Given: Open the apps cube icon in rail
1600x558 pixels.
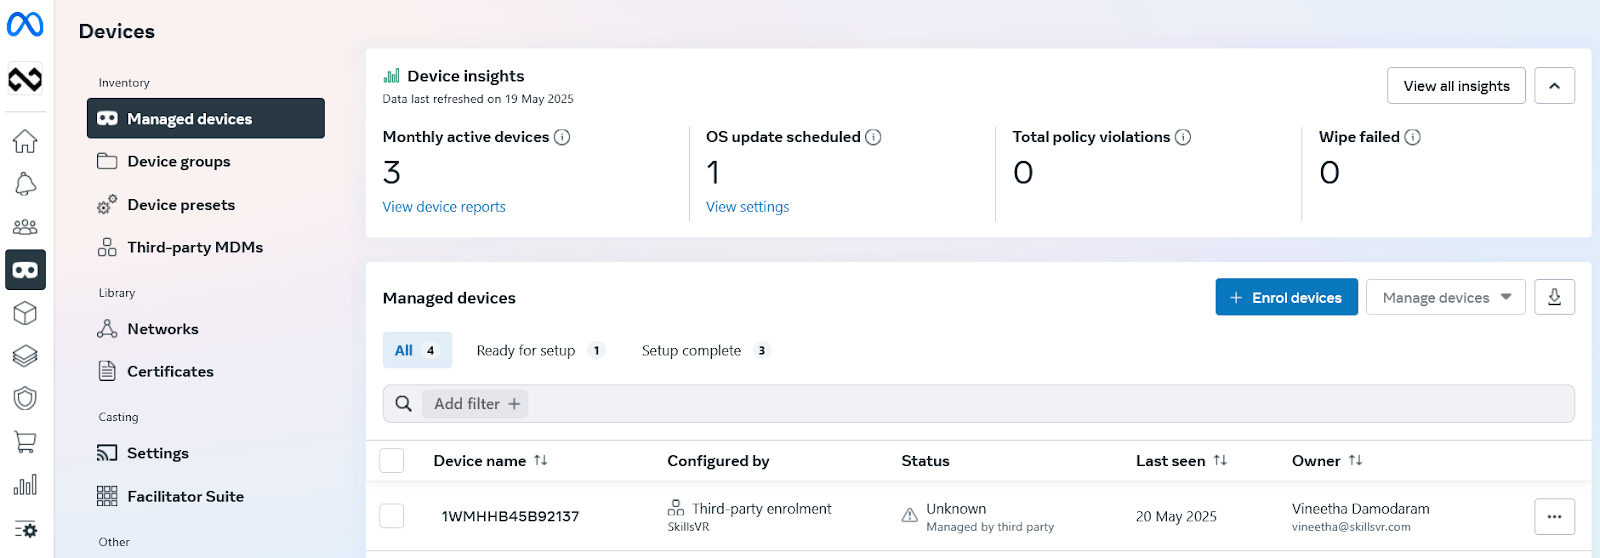Looking at the screenshot, I should coord(25,313).
